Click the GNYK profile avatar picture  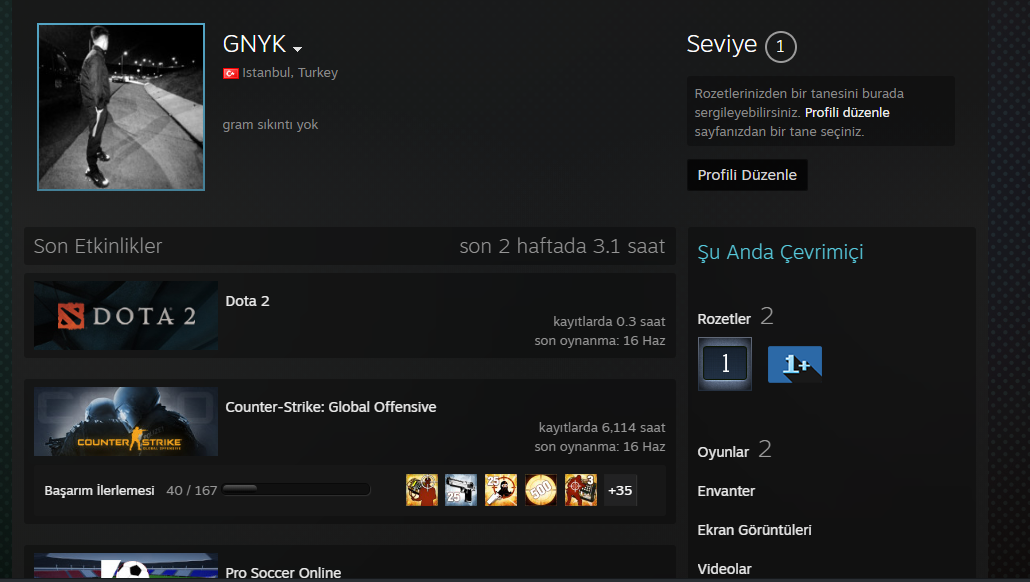tap(121, 107)
